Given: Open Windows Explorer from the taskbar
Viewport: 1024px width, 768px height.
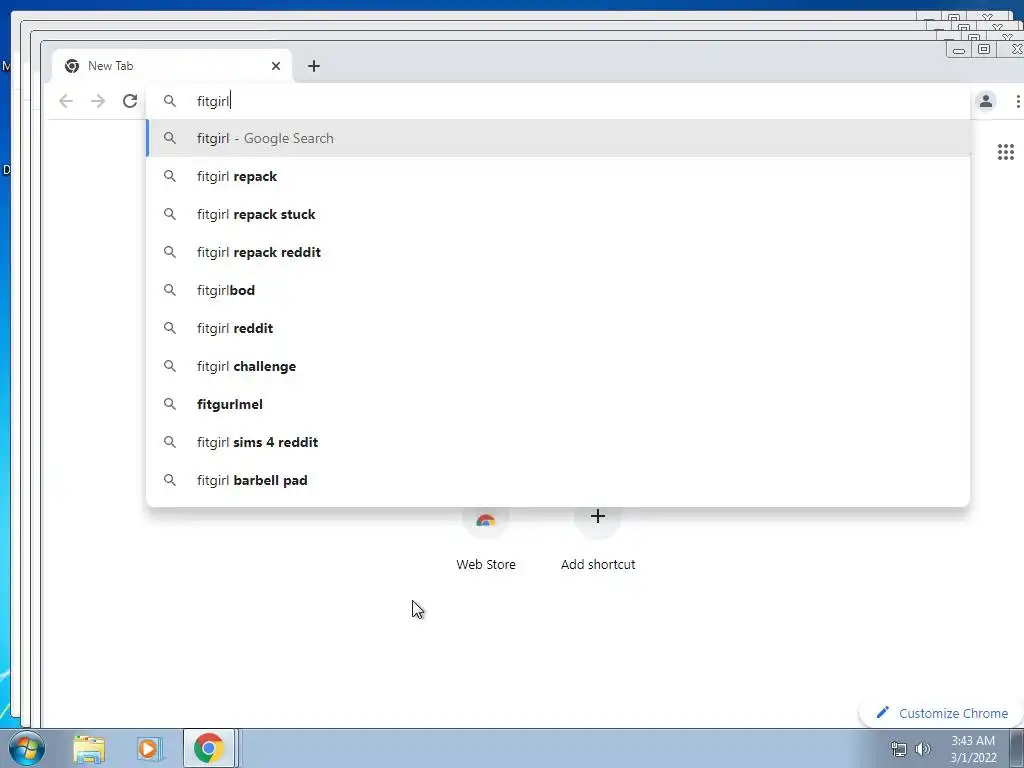Looking at the screenshot, I should (89, 749).
